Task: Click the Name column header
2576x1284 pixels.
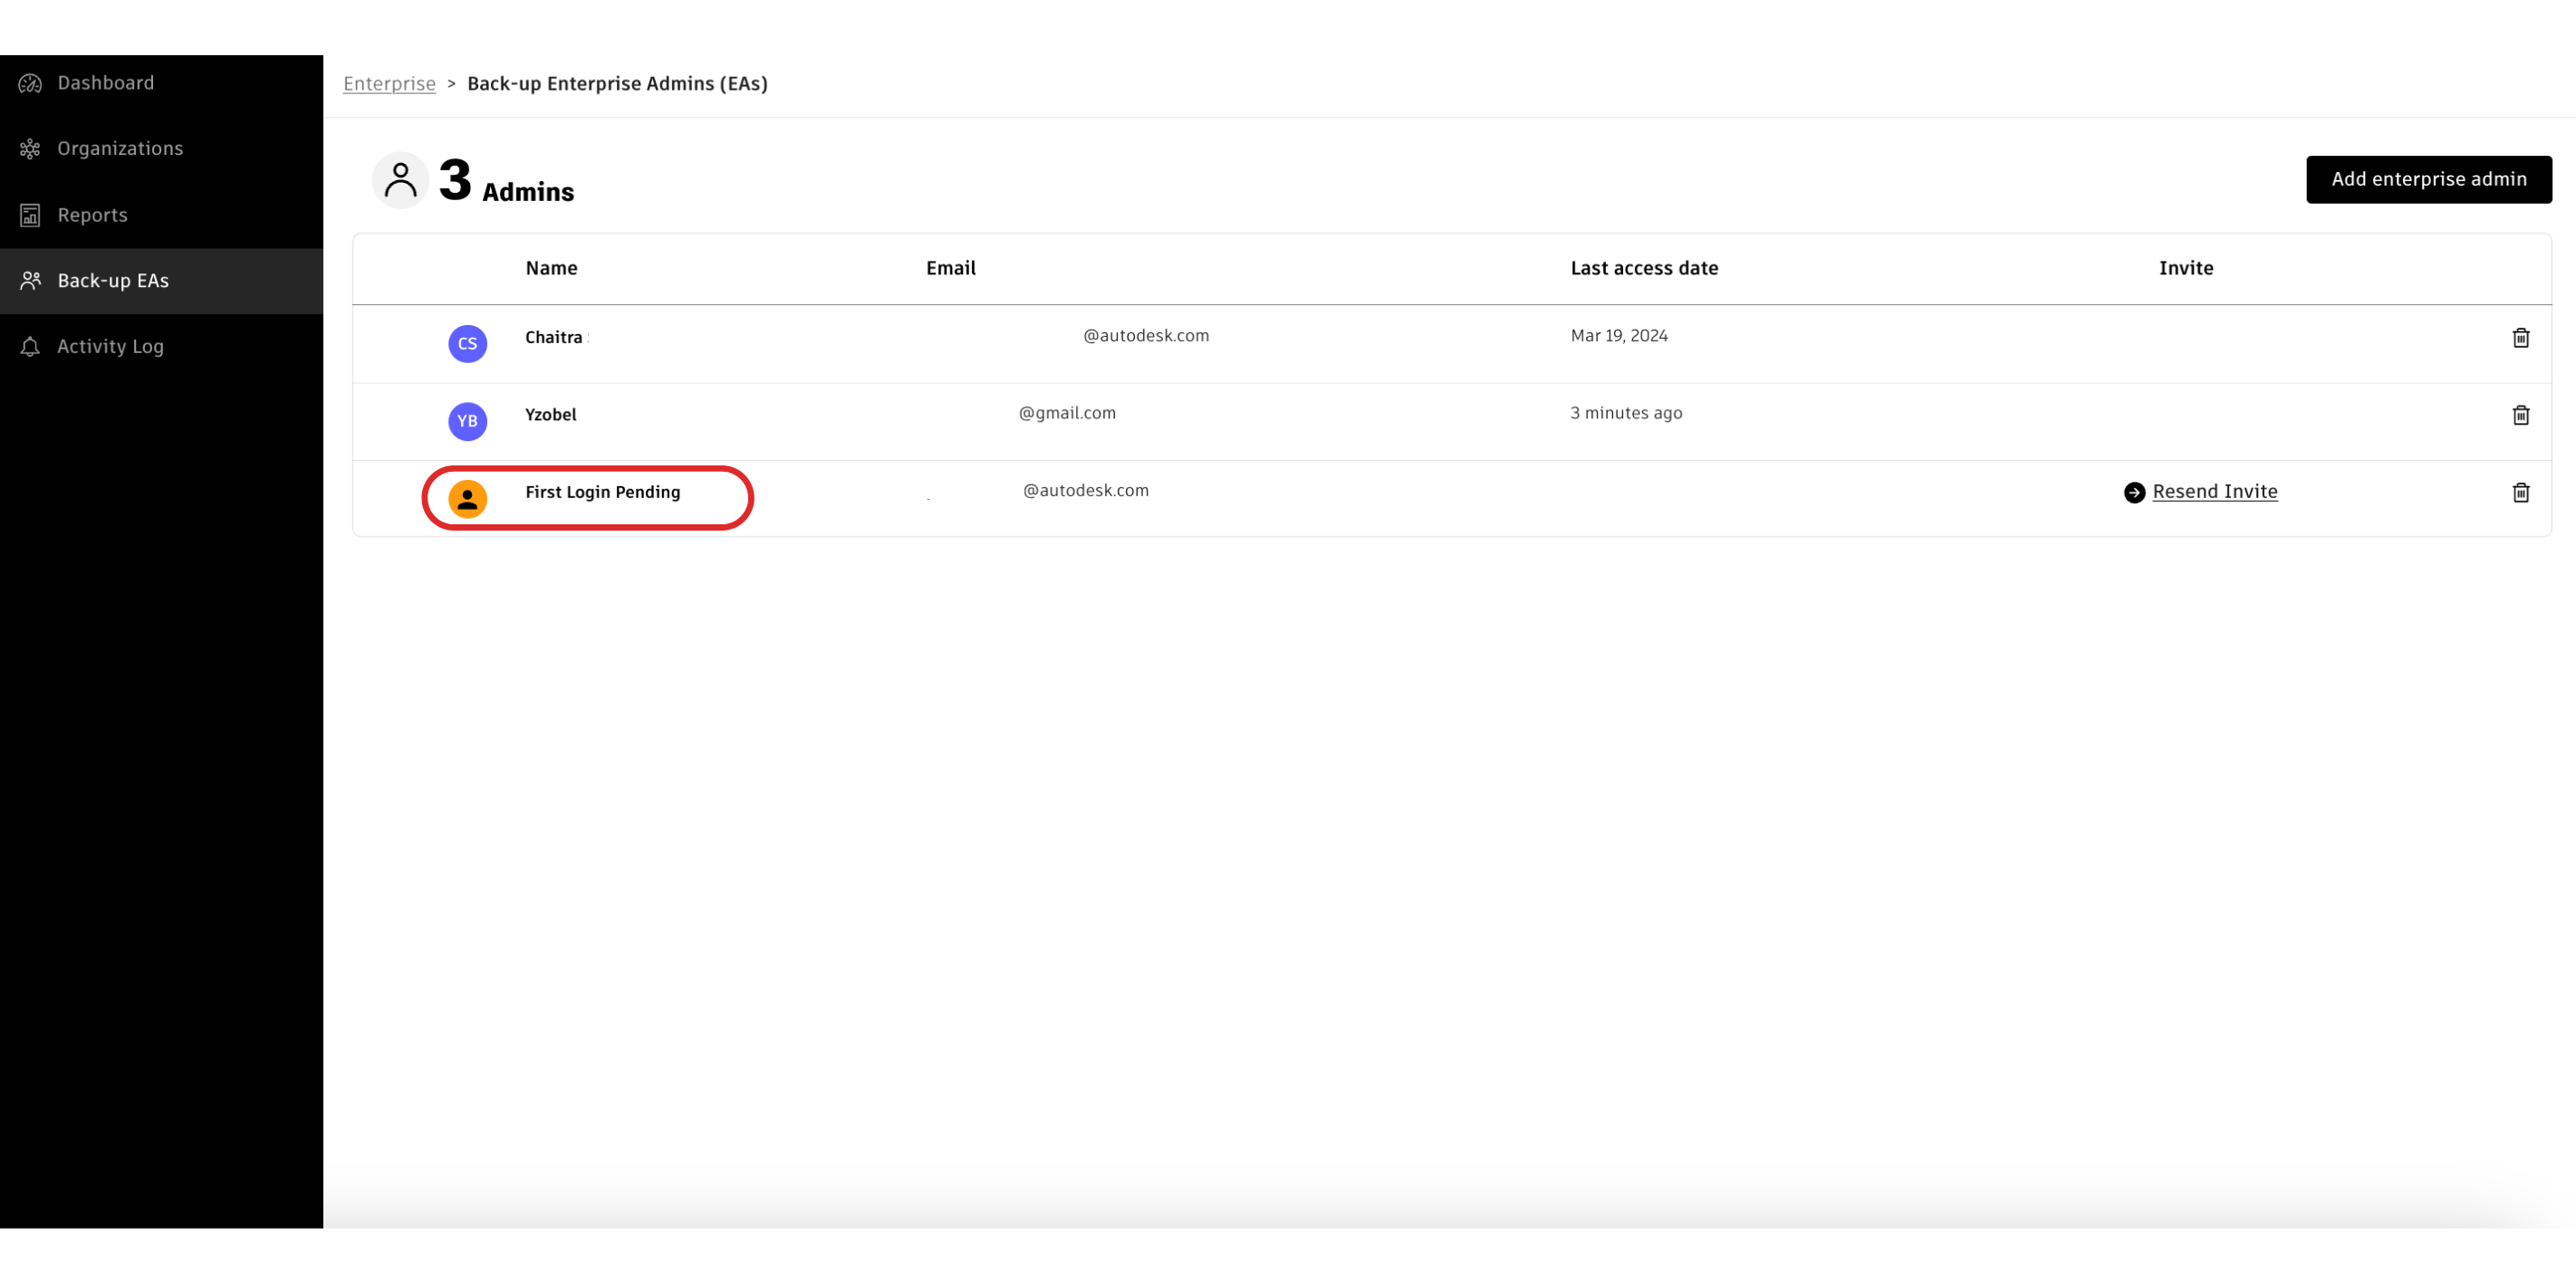Action: point(551,268)
